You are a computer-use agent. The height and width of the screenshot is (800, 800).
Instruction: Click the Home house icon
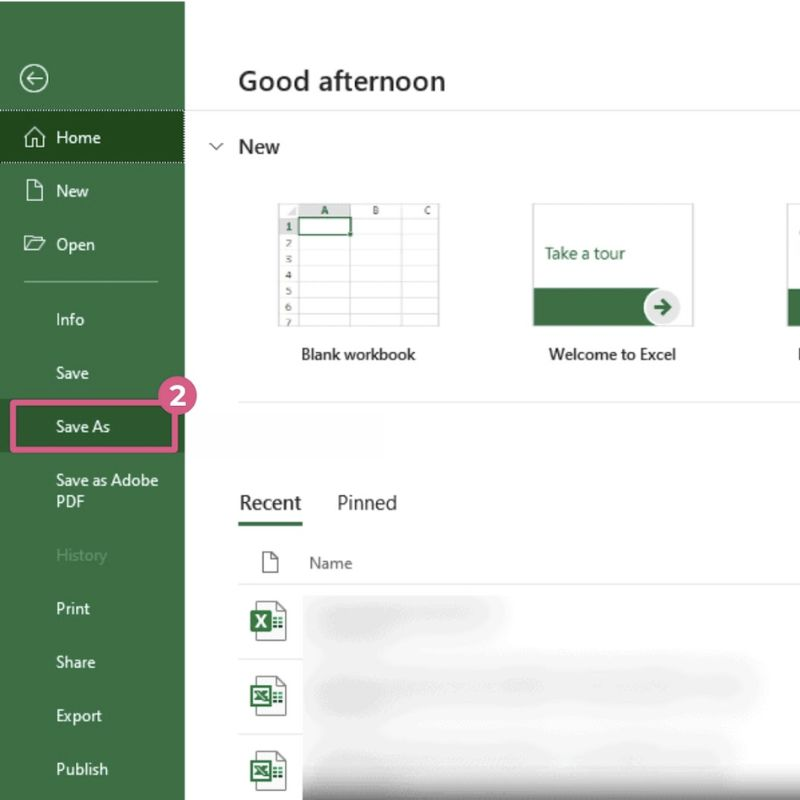click(x=35, y=137)
